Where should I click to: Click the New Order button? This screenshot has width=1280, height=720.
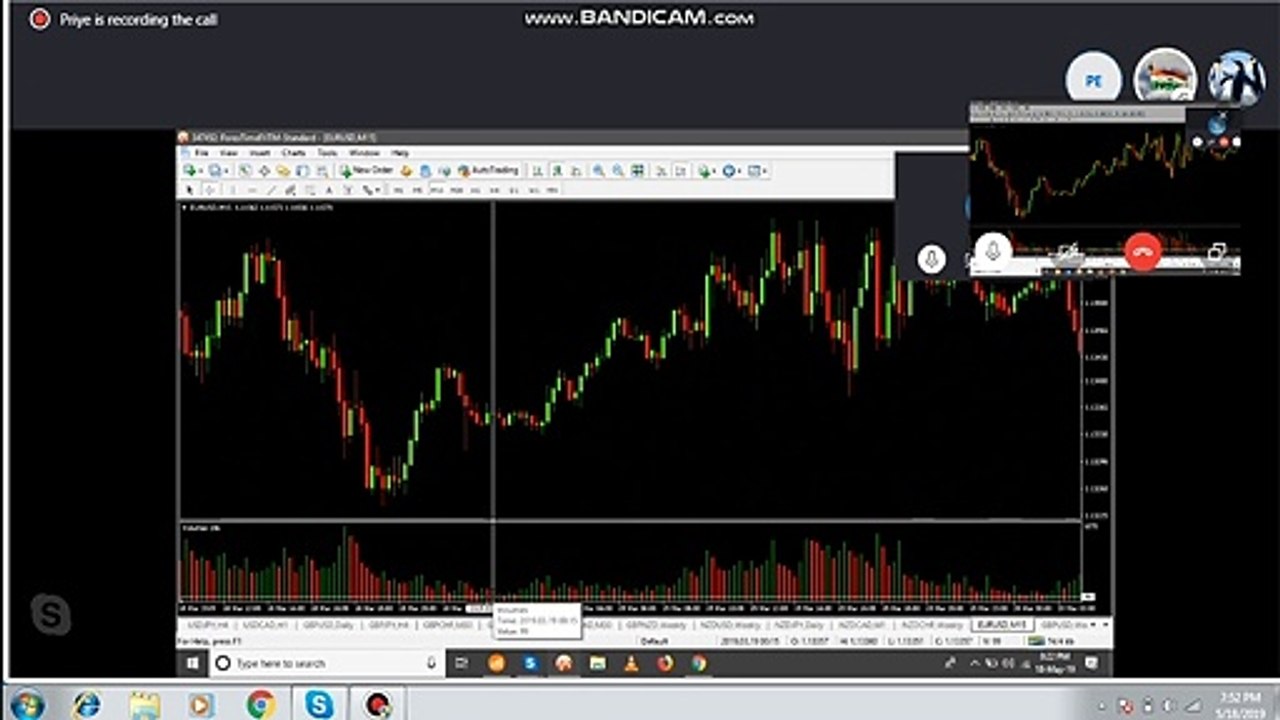[x=367, y=171]
